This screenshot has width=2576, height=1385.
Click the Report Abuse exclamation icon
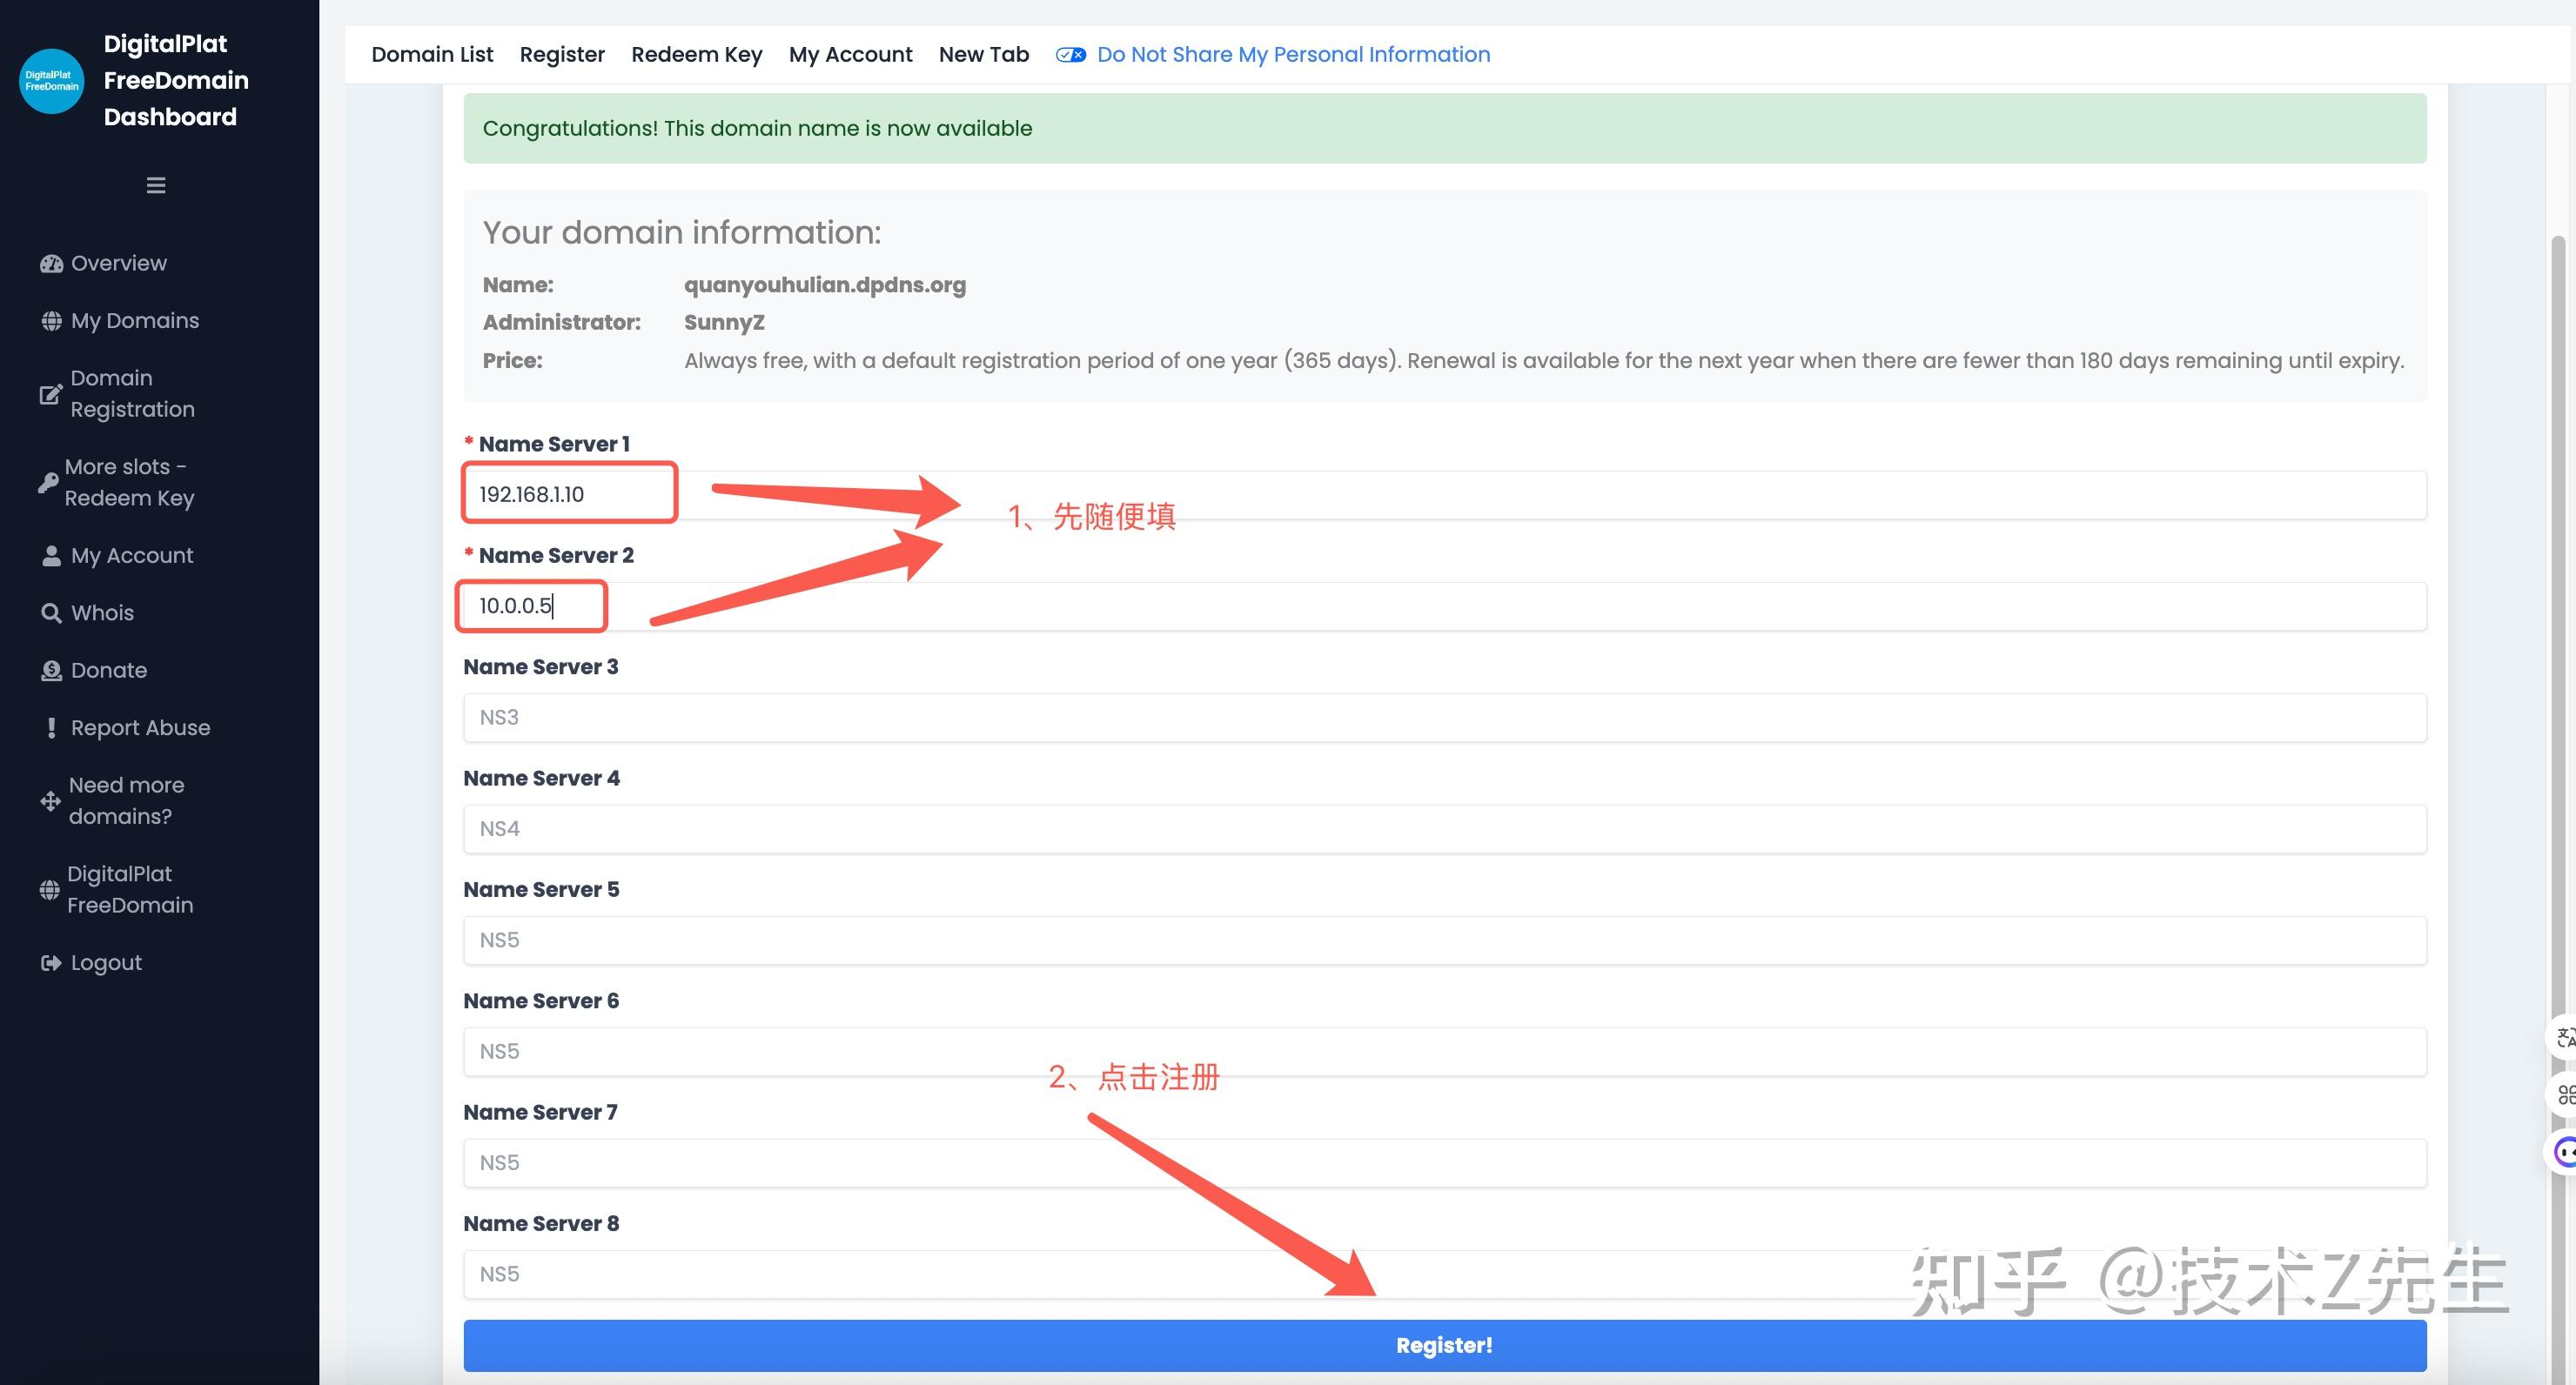pos(52,727)
